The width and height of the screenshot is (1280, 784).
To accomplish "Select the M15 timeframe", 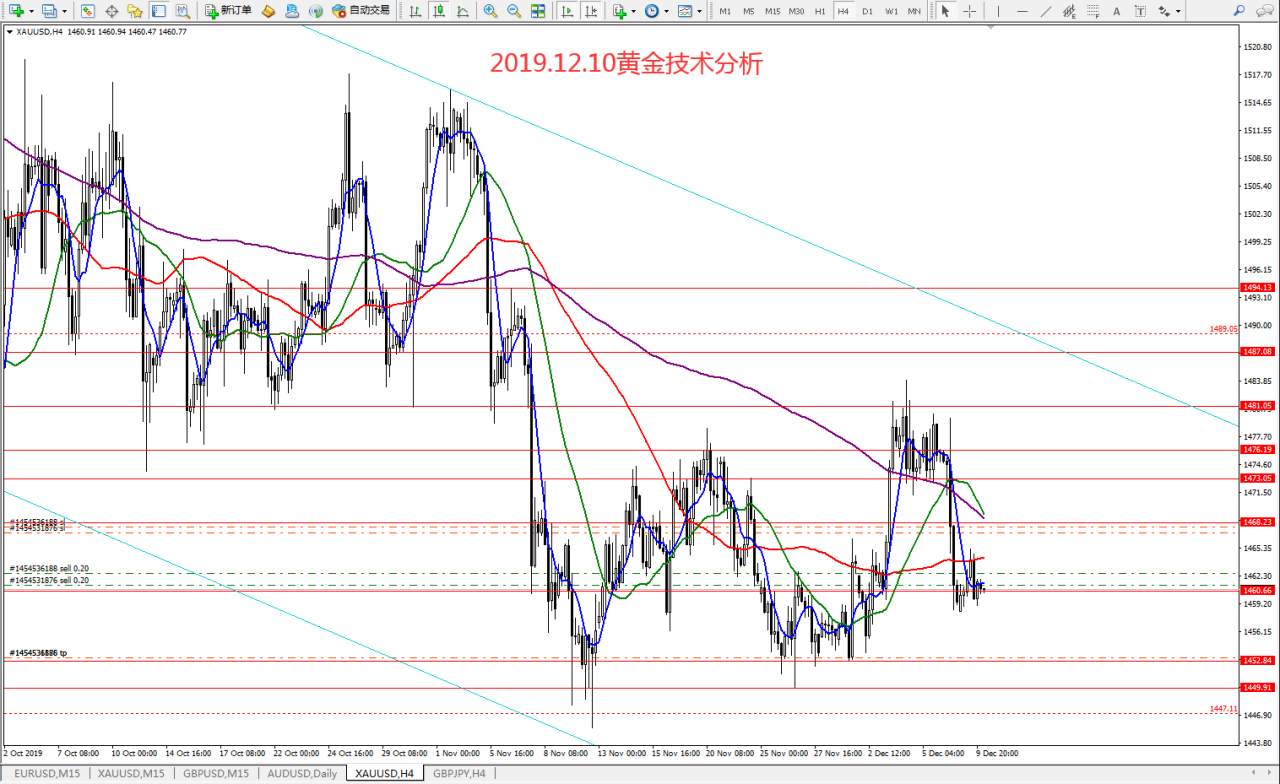I will pos(772,10).
